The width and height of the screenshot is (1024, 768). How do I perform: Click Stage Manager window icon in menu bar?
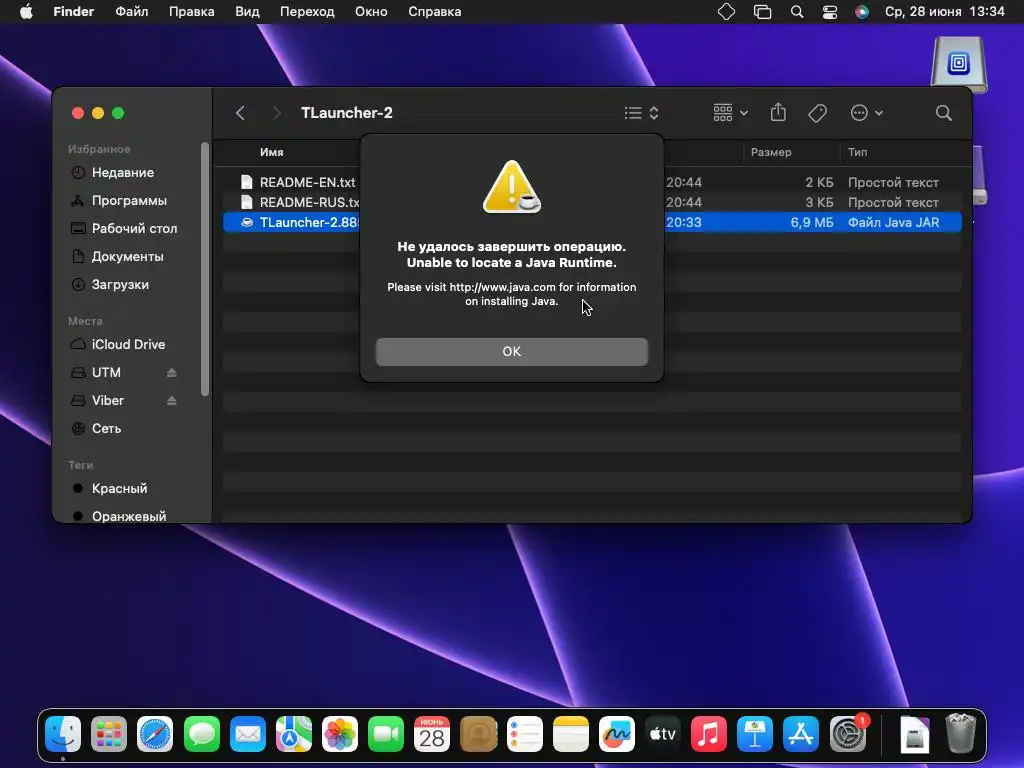pos(762,12)
